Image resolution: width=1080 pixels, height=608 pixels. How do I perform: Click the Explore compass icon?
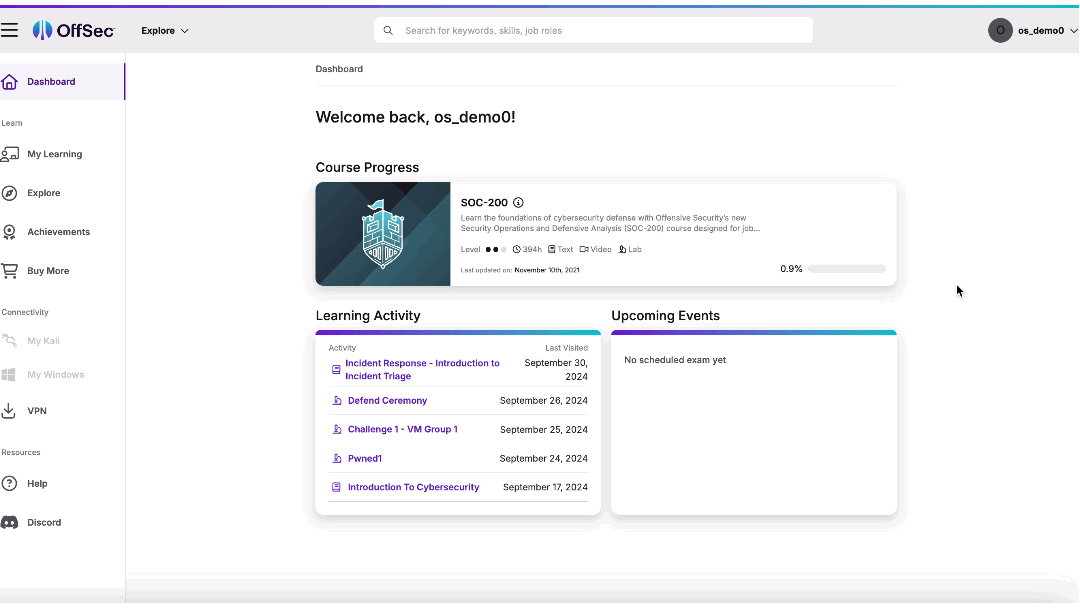point(10,193)
